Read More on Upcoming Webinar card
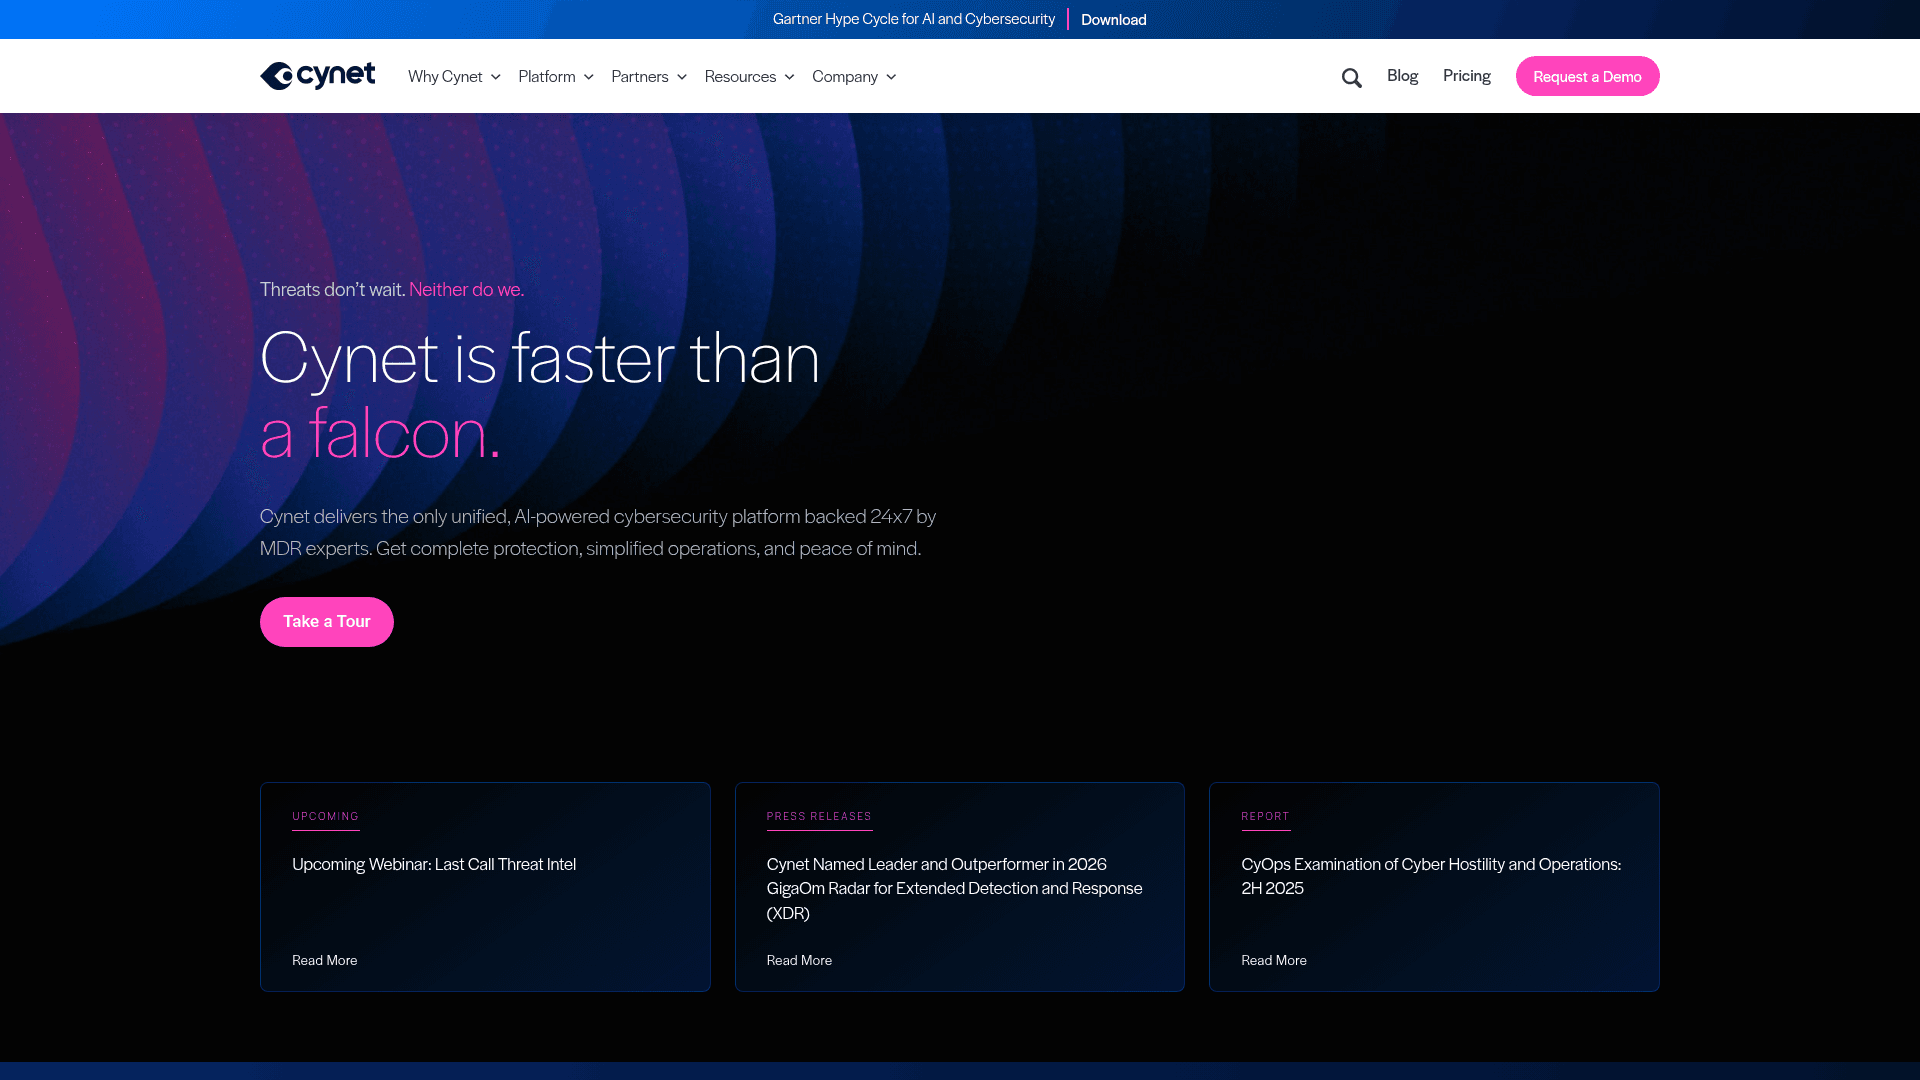This screenshot has height=1080, width=1920. 324,960
